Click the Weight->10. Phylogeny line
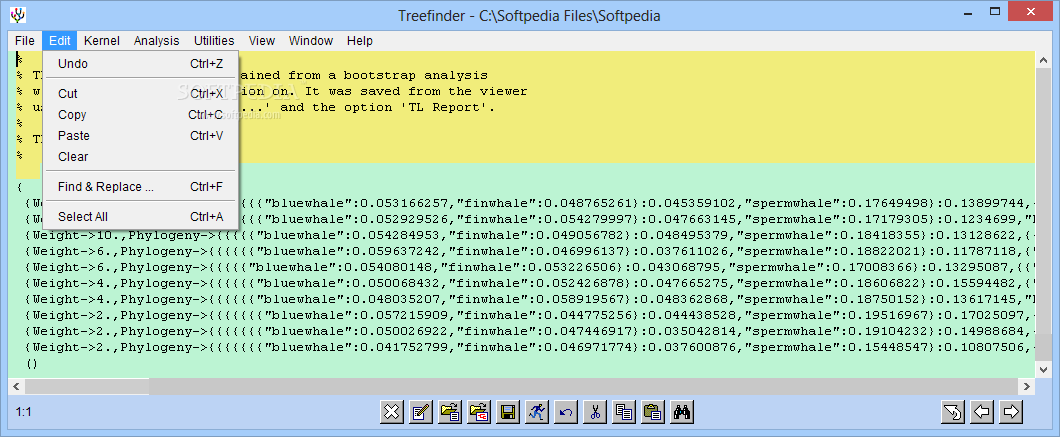 (x=530, y=235)
